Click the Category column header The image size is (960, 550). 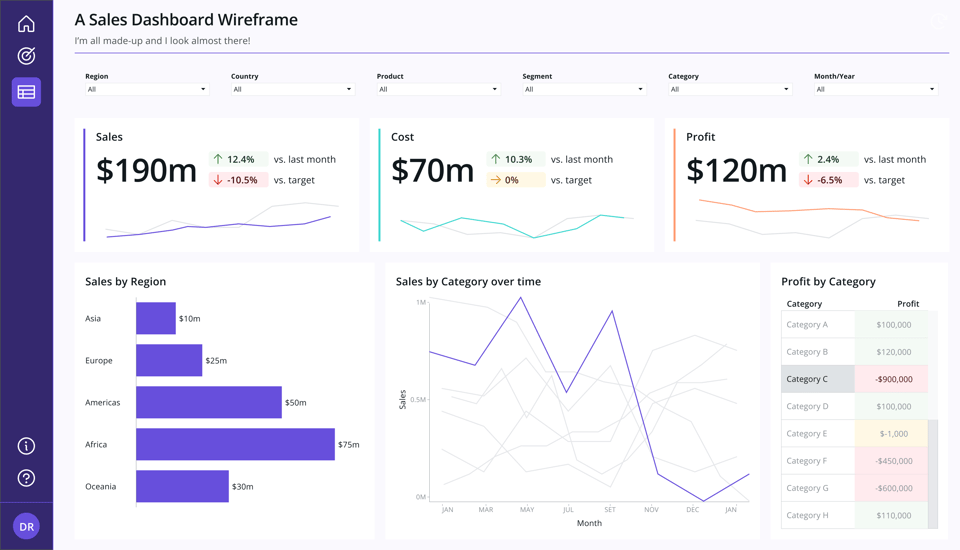(804, 304)
